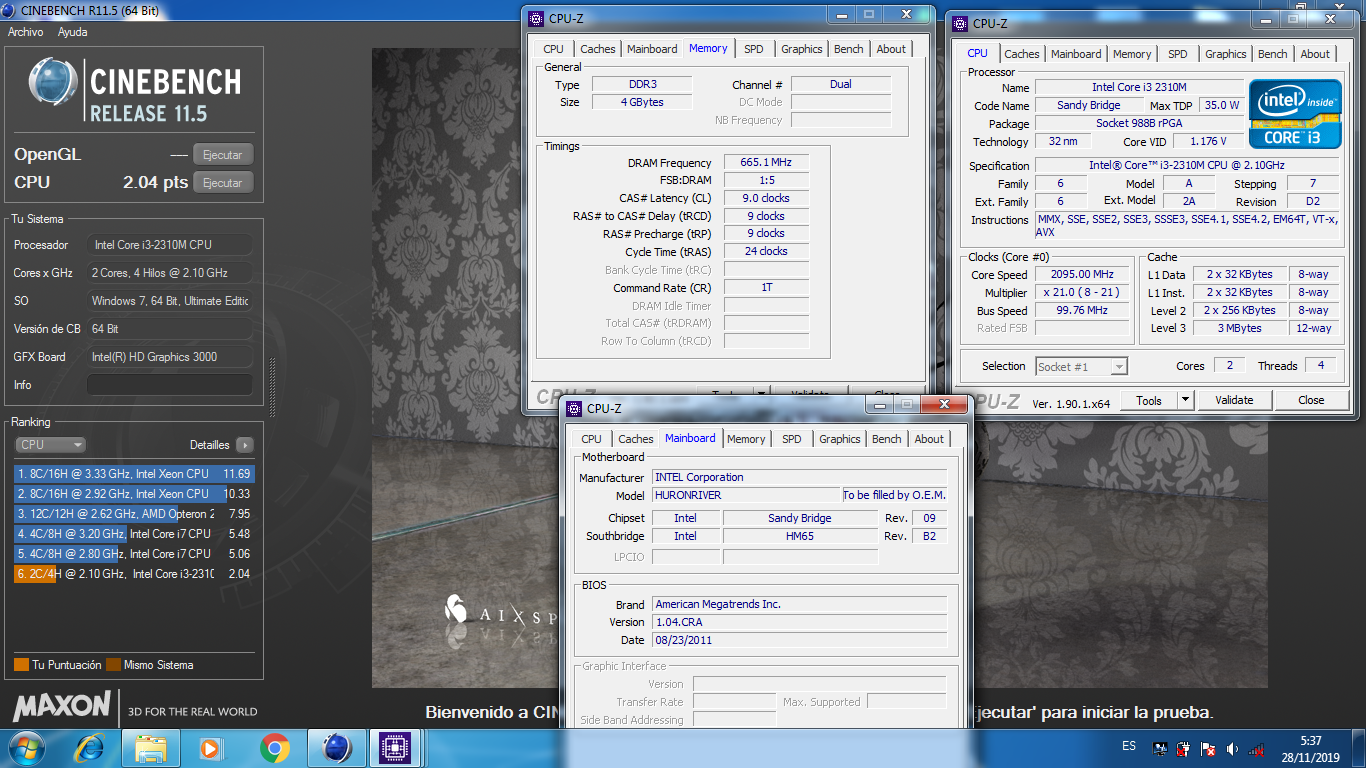Screen dimensions: 1366x768
Task: Open Windows Explorer folder taskbar icon
Action: pyautogui.click(x=151, y=748)
